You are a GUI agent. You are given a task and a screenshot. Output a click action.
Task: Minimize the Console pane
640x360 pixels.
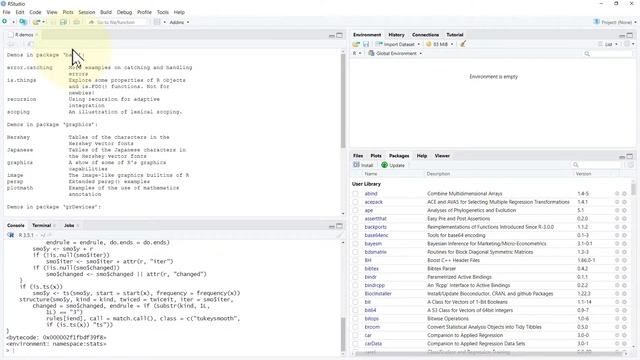pyautogui.click(x=332, y=226)
